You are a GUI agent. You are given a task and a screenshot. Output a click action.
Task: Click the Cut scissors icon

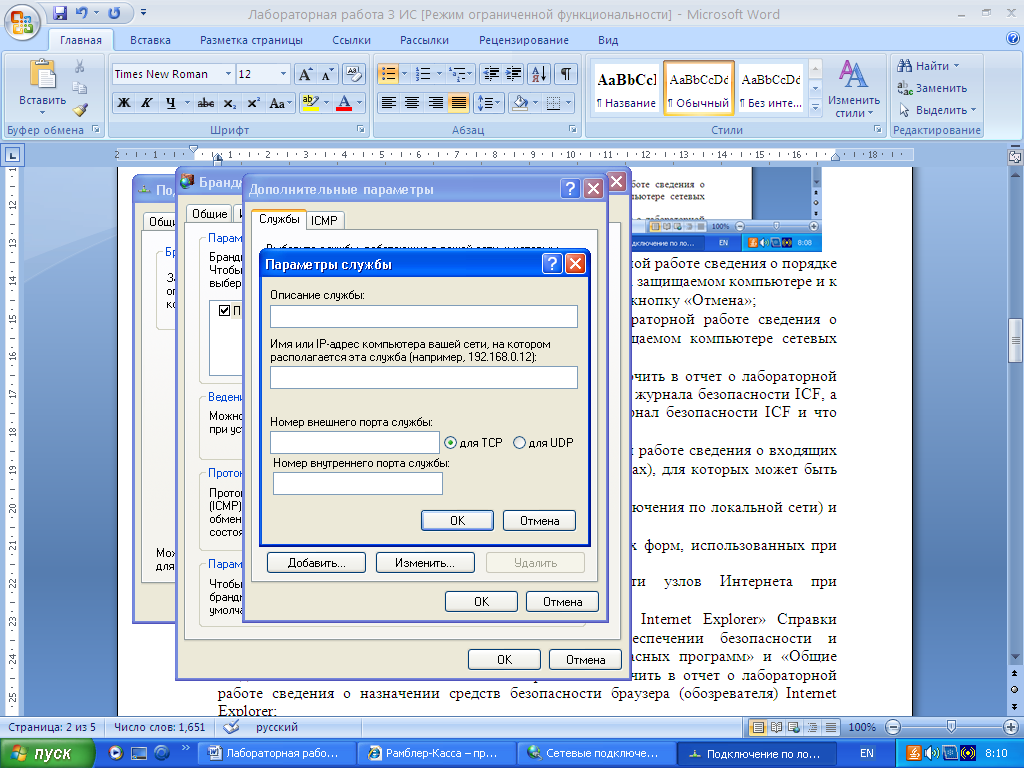pyautogui.click(x=80, y=66)
